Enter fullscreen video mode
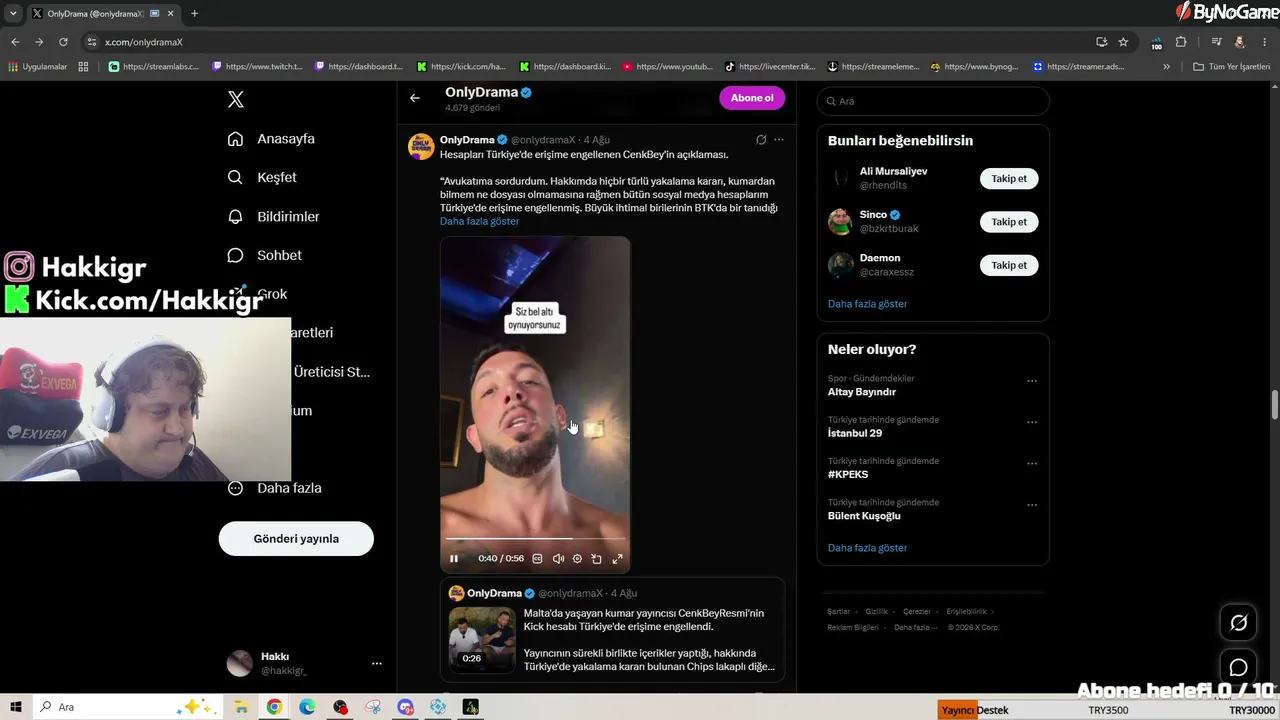 [x=617, y=559]
